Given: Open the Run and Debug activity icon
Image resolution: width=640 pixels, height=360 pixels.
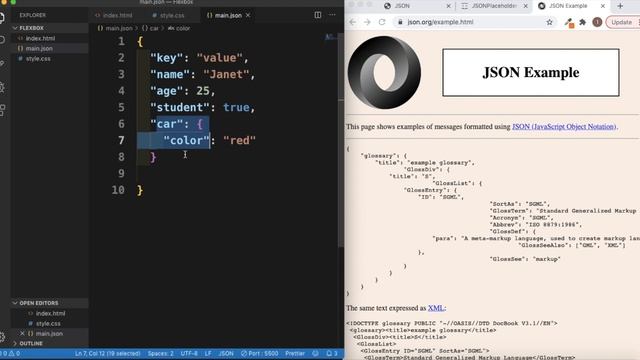Looking at the screenshot, I should [x=2, y=87].
